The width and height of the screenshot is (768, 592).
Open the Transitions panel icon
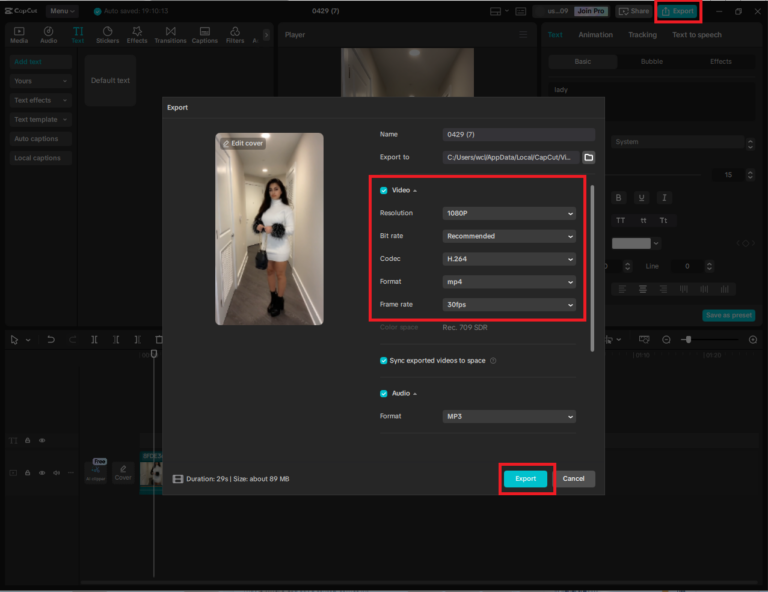[170, 35]
